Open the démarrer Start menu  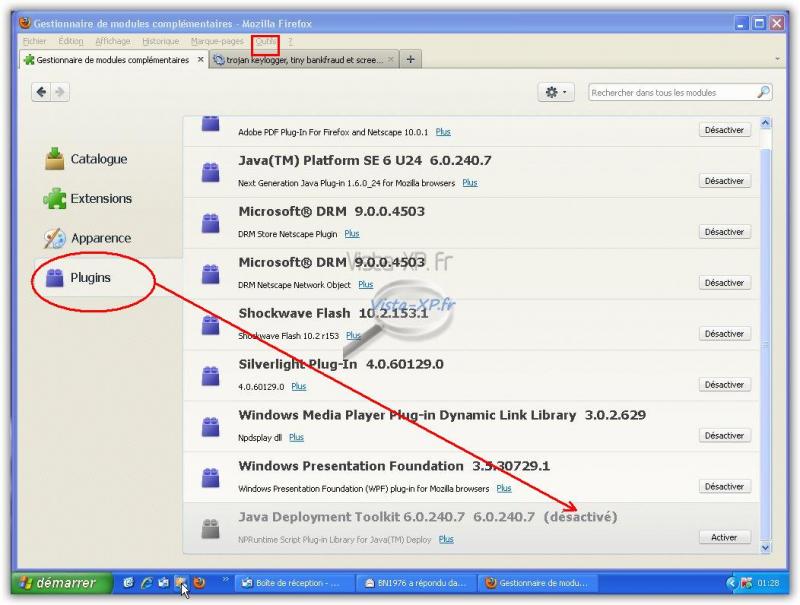(62, 583)
